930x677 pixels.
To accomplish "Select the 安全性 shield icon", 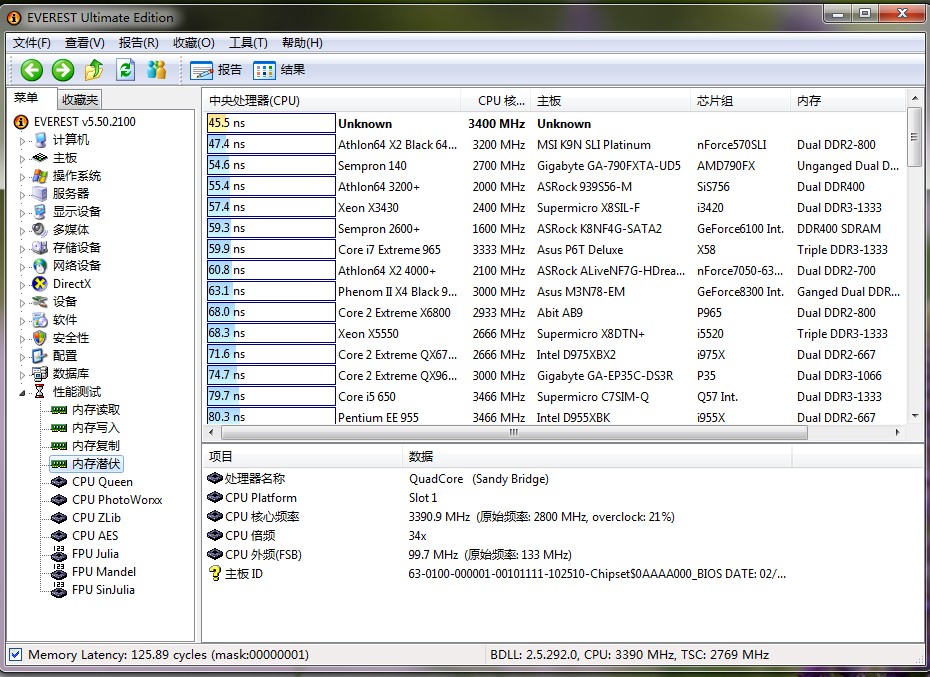I will 40,338.
